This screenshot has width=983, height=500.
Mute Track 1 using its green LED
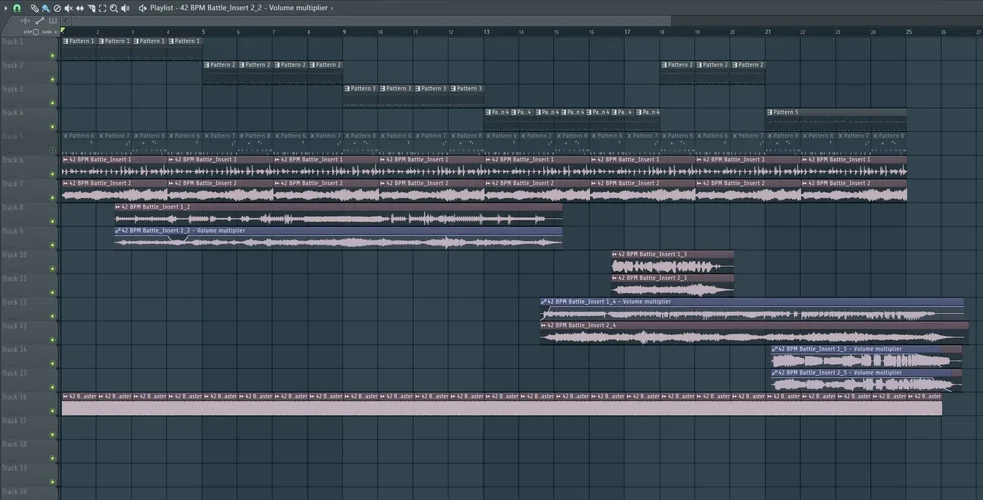53,56
